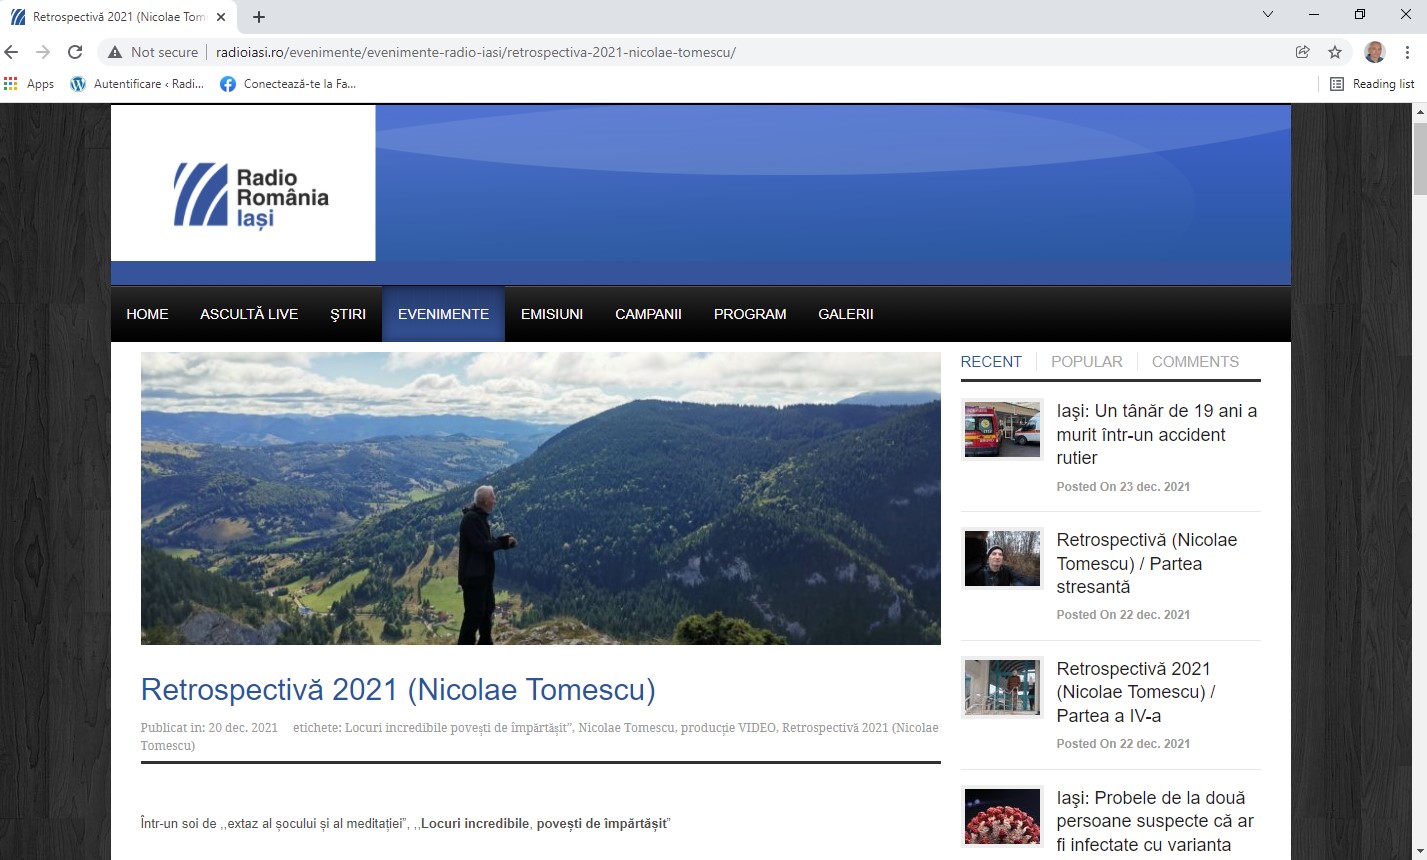Bookmark this page with the star icon
The image size is (1427, 860).
1334,52
